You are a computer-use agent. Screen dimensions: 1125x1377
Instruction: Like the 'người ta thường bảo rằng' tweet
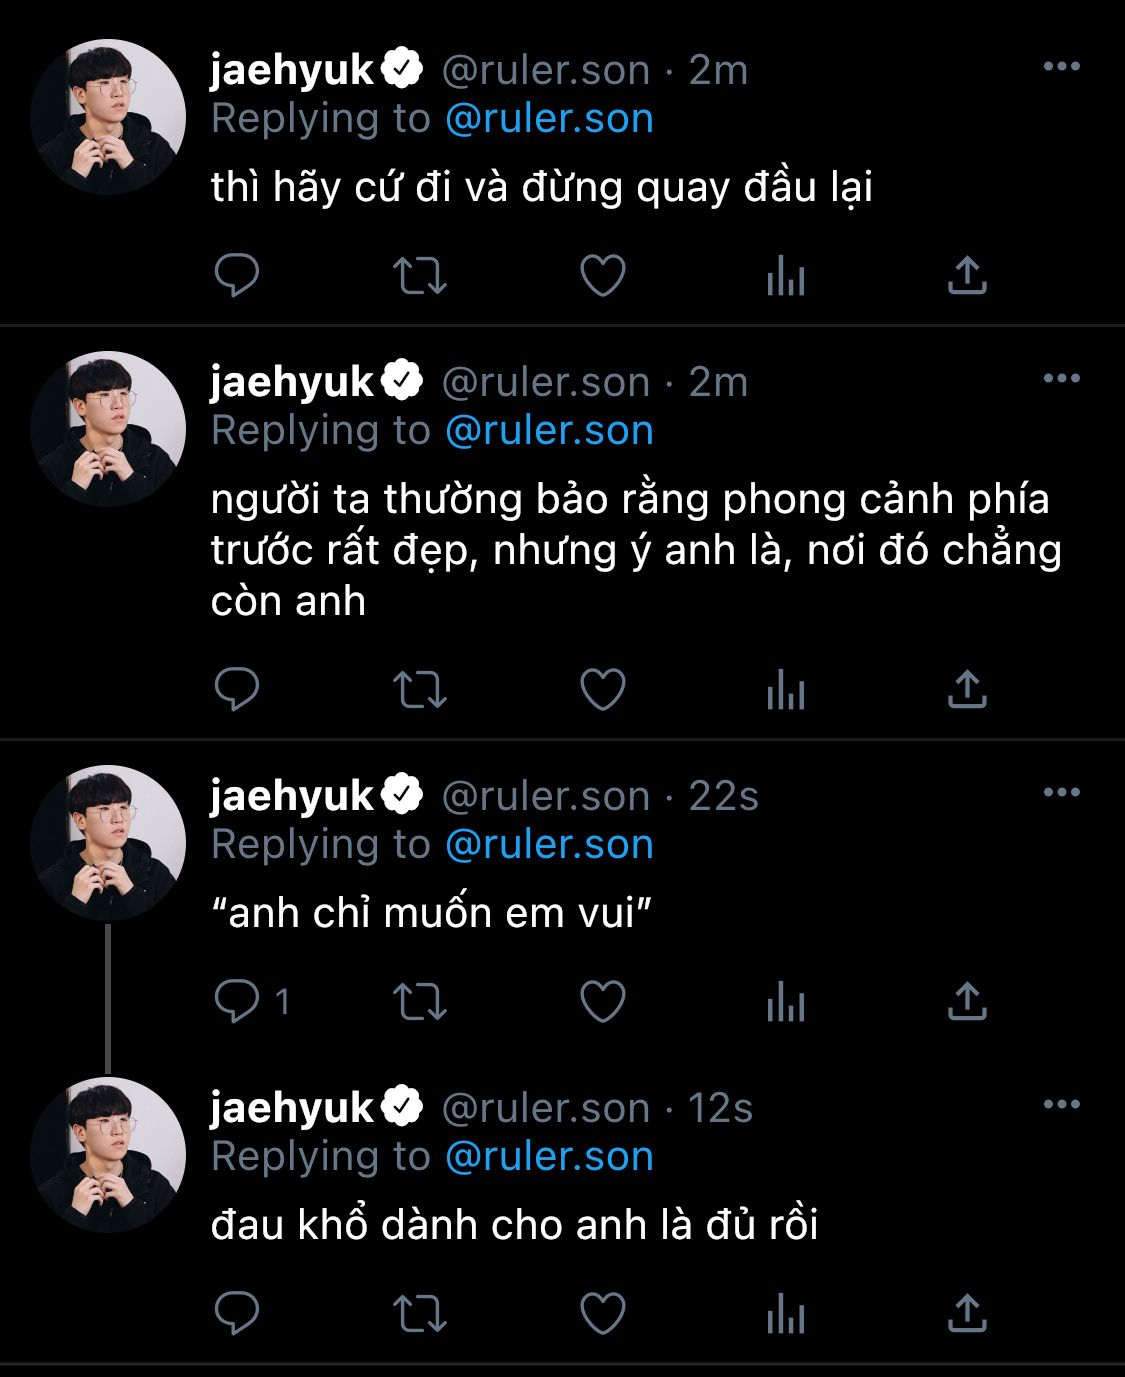[x=603, y=690]
